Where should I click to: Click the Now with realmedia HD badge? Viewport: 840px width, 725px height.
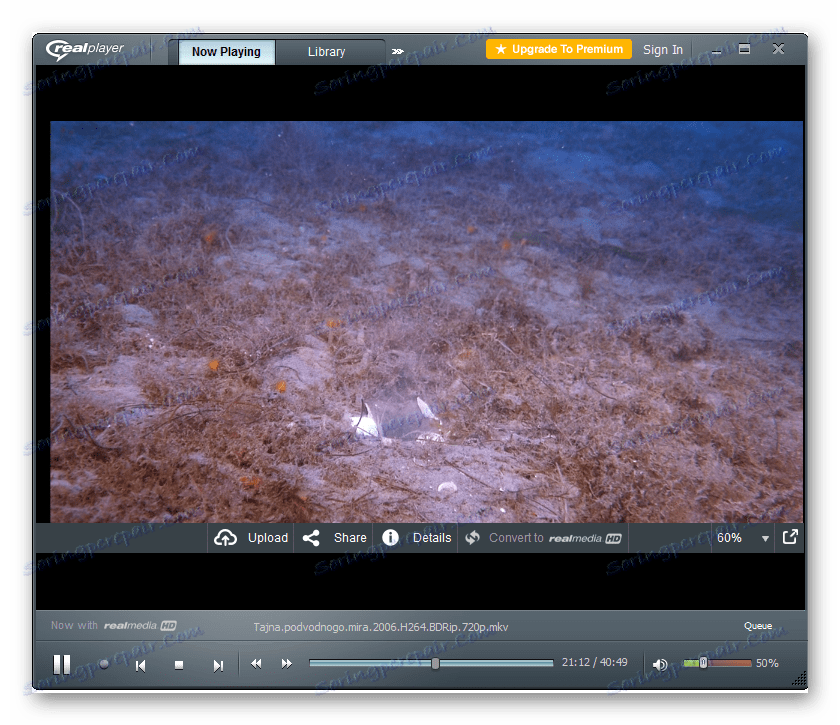(114, 625)
